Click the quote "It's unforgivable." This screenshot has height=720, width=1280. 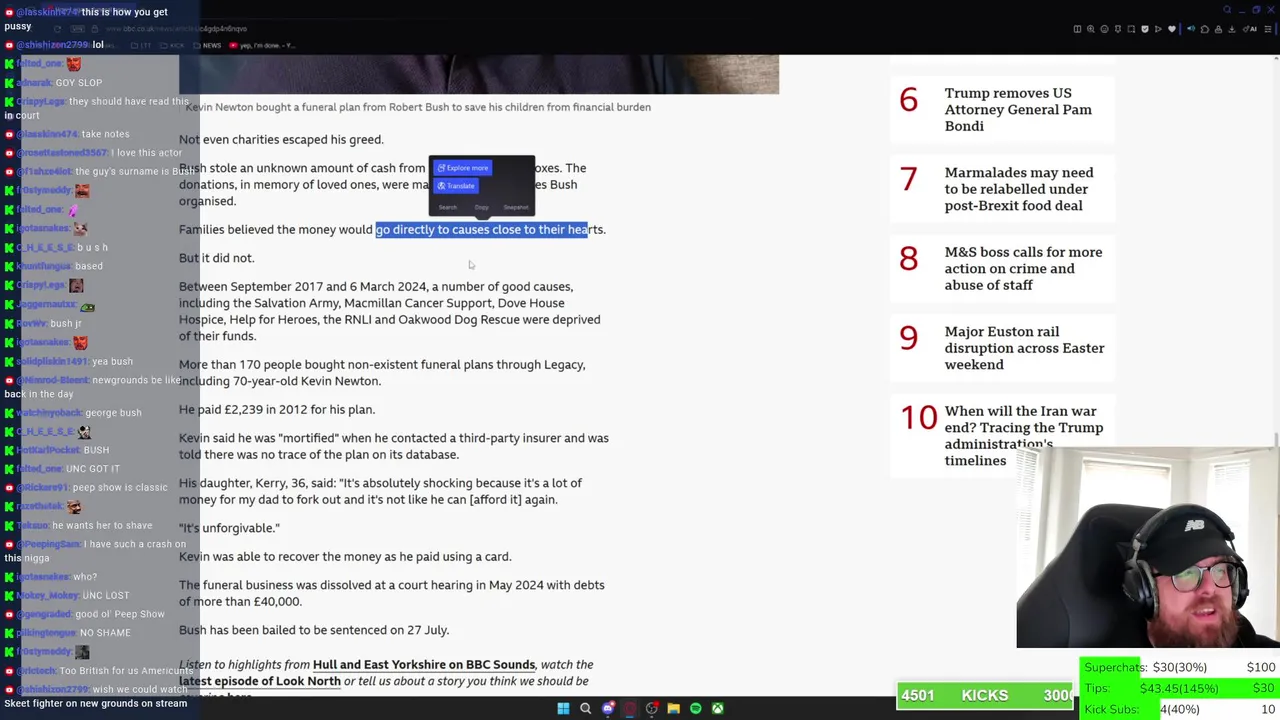click(229, 528)
